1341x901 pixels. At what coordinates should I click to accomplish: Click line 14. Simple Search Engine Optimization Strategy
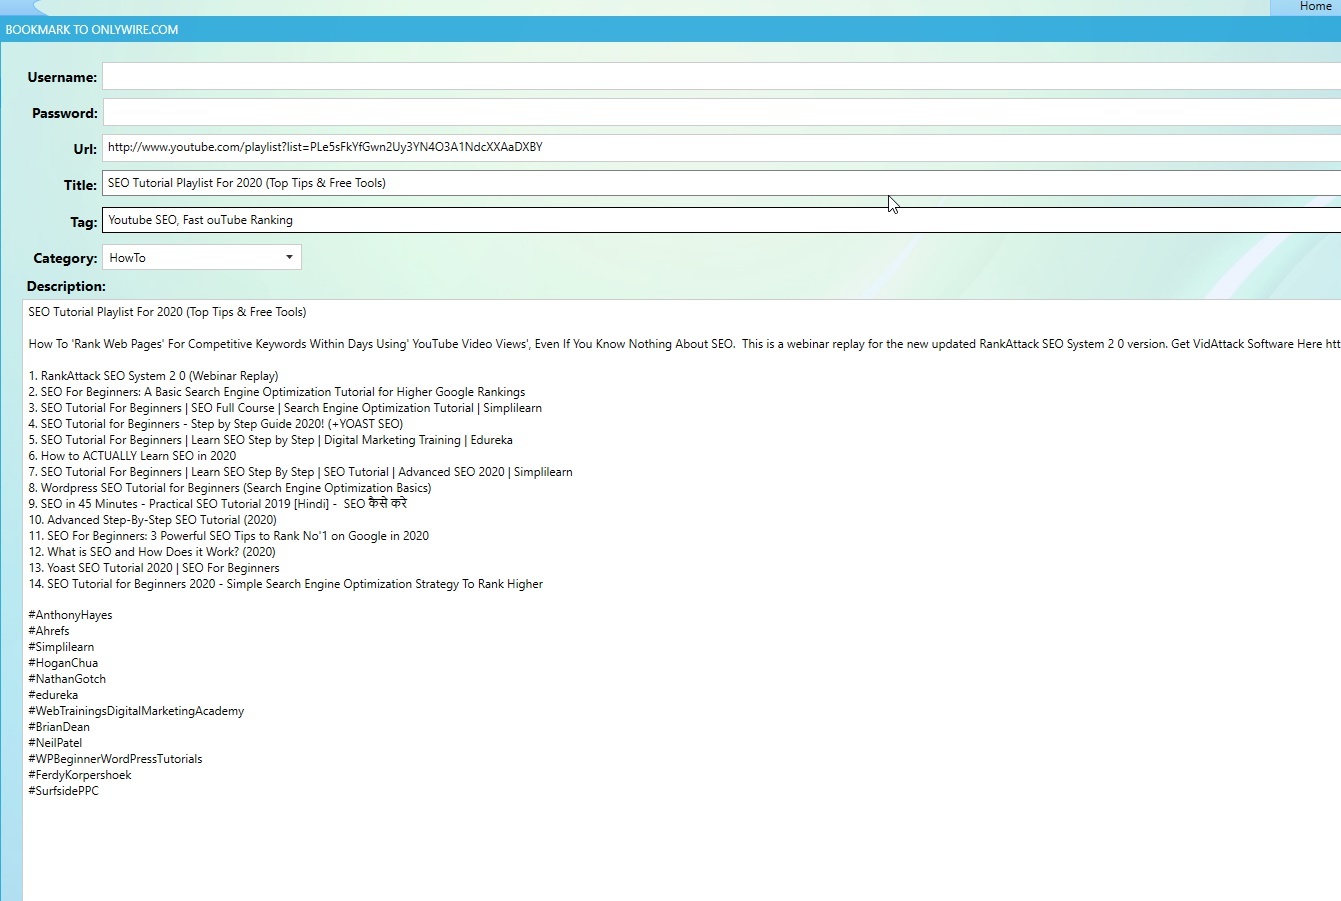(x=285, y=584)
